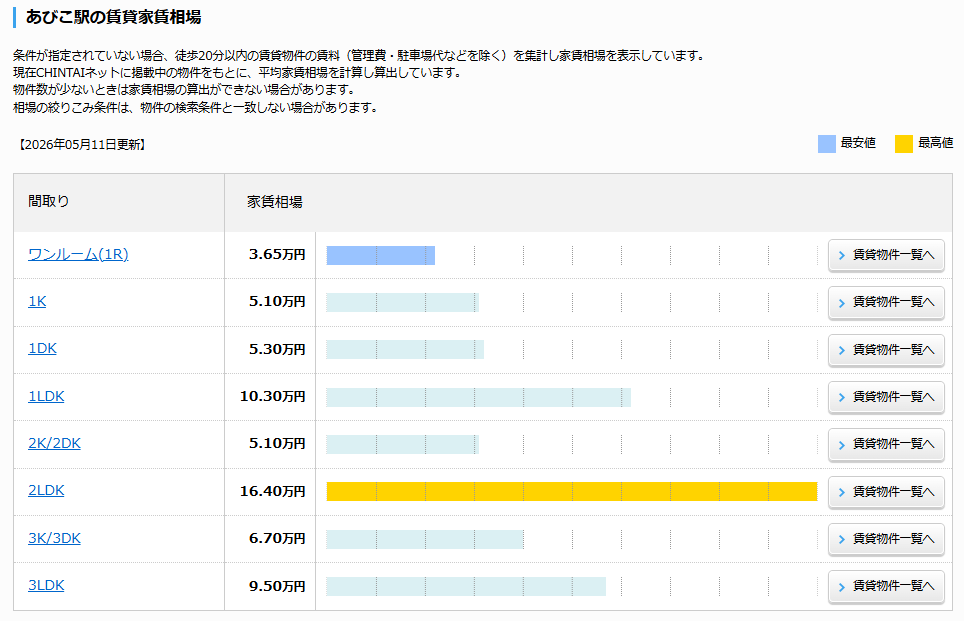Open the 2K/2DK floor plan link
This screenshot has width=964, height=621.
point(54,443)
